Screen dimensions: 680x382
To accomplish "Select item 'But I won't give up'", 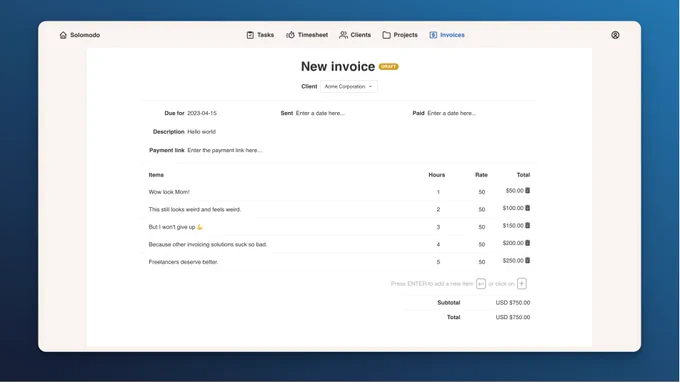I will click(176, 227).
